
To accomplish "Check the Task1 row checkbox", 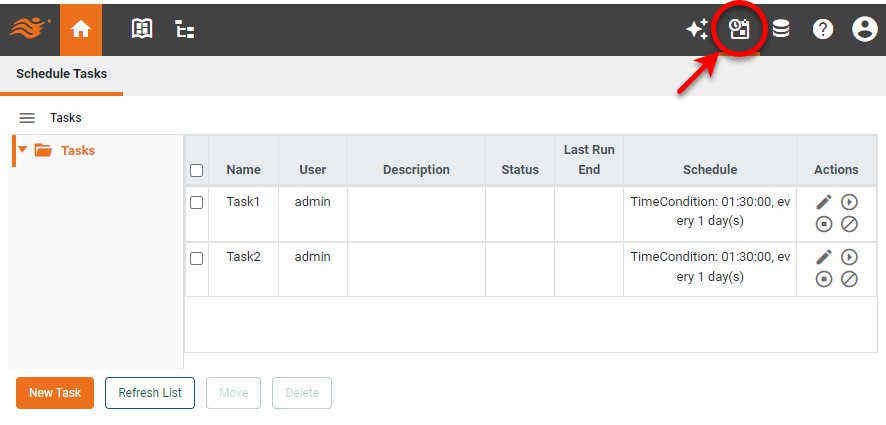I will (x=197, y=202).
